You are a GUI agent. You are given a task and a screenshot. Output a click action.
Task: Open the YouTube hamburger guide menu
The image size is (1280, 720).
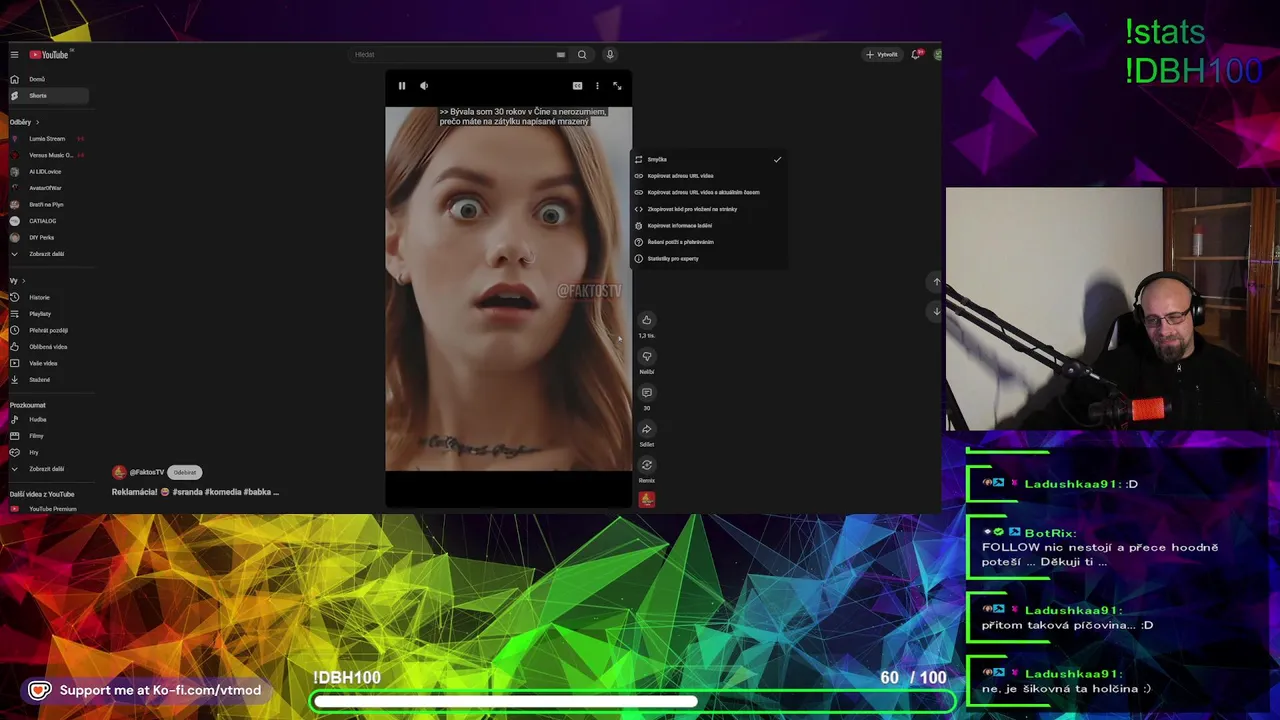pyautogui.click(x=14, y=55)
